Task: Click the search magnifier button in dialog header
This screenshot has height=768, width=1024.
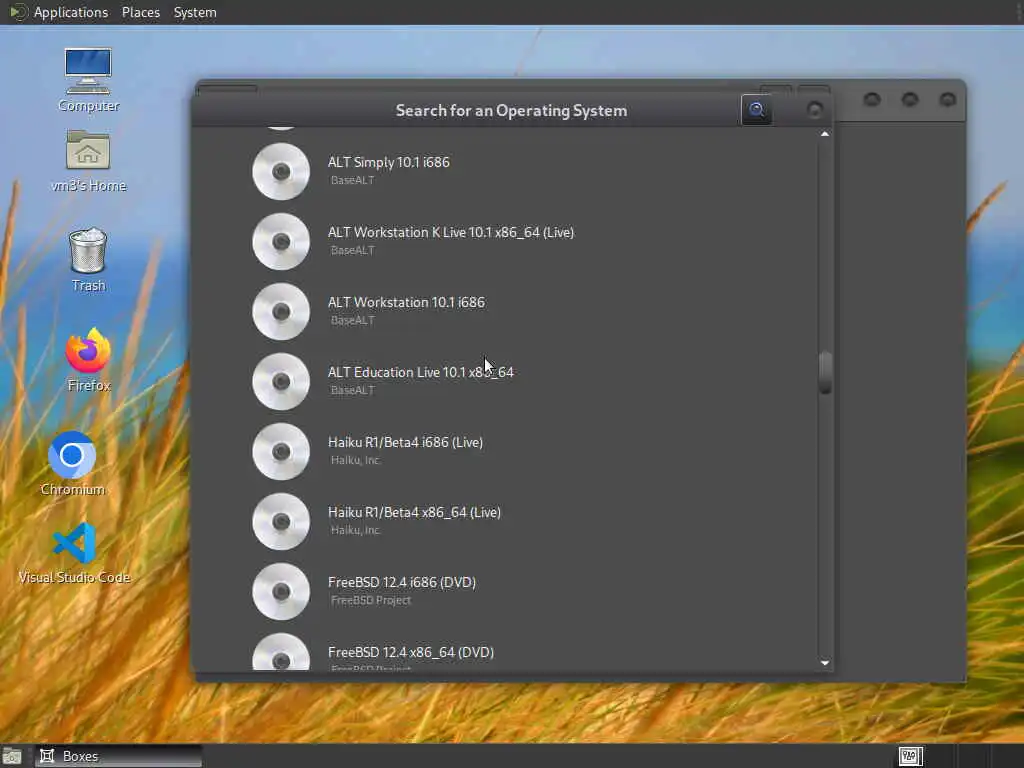Action: [756, 110]
